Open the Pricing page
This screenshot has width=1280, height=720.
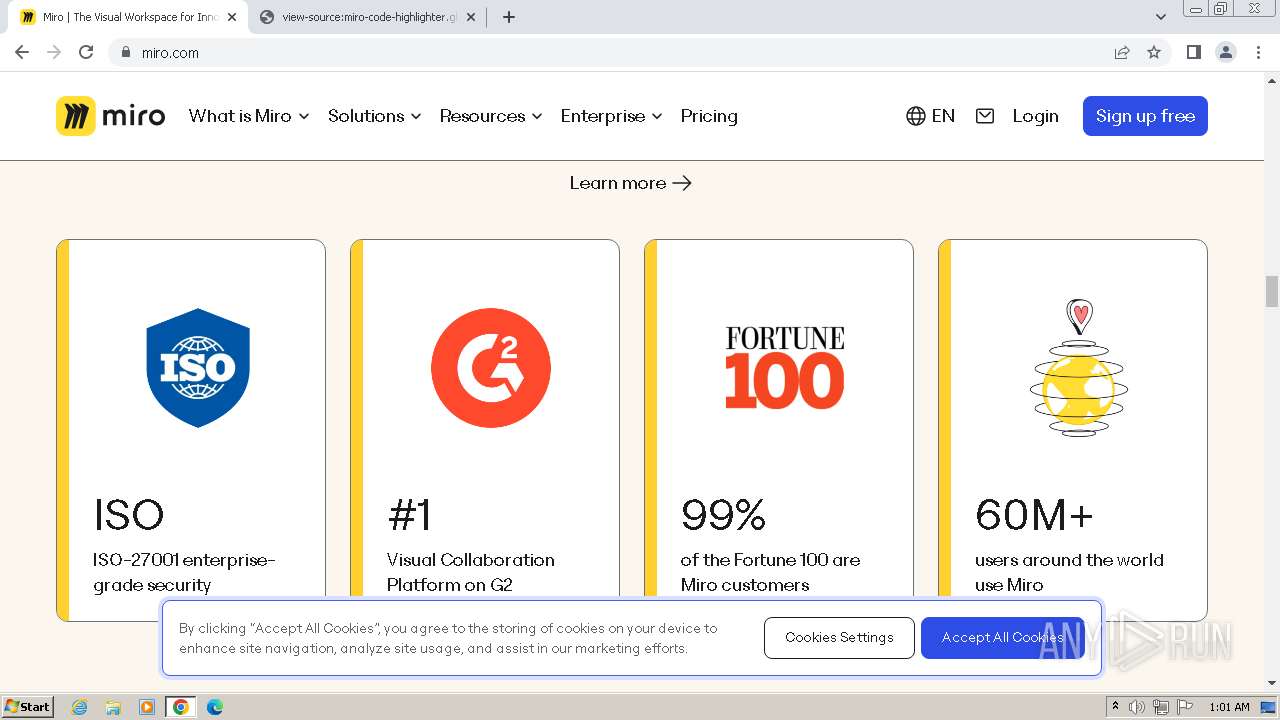click(x=709, y=116)
